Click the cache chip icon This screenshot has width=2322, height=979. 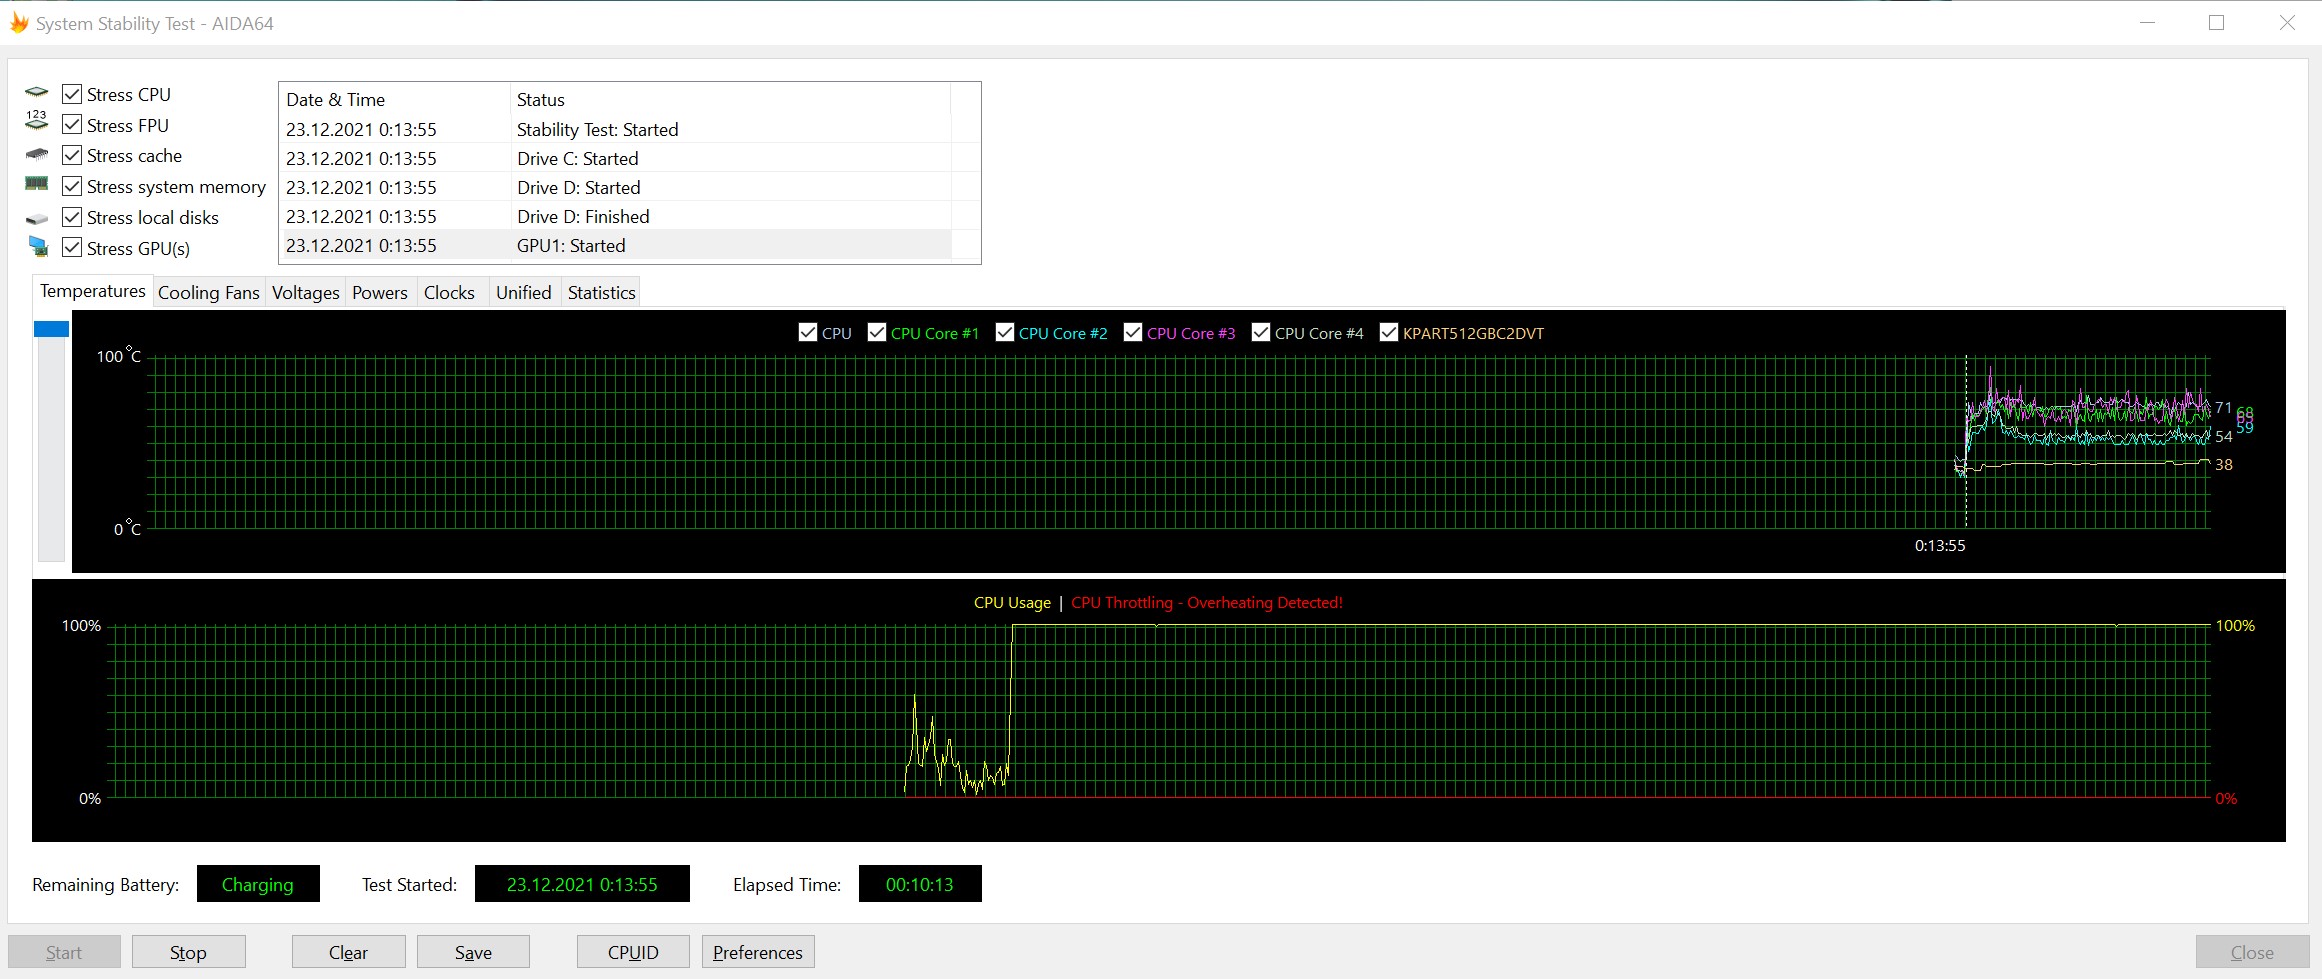[37, 154]
